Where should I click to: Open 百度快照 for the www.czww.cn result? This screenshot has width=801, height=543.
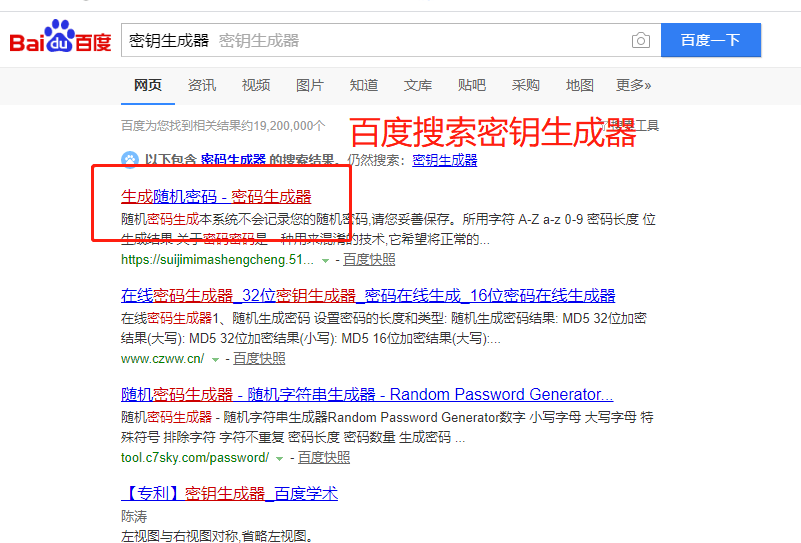[259, 358]
